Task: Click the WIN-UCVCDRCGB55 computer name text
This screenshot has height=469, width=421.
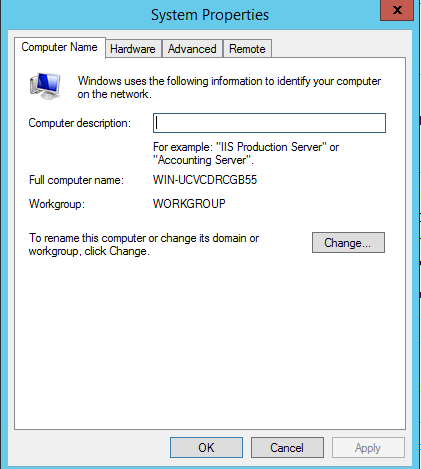Action: click(x=205, y=180)
